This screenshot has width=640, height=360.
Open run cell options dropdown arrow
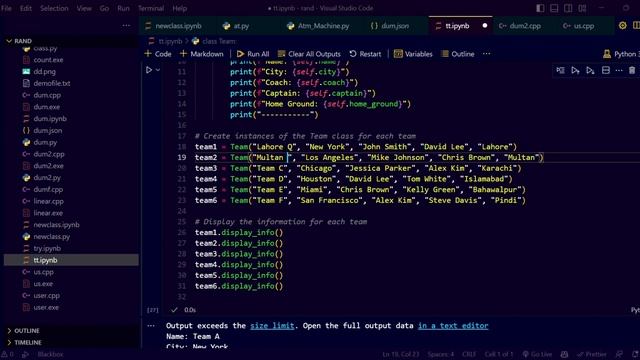coord(158,70)
